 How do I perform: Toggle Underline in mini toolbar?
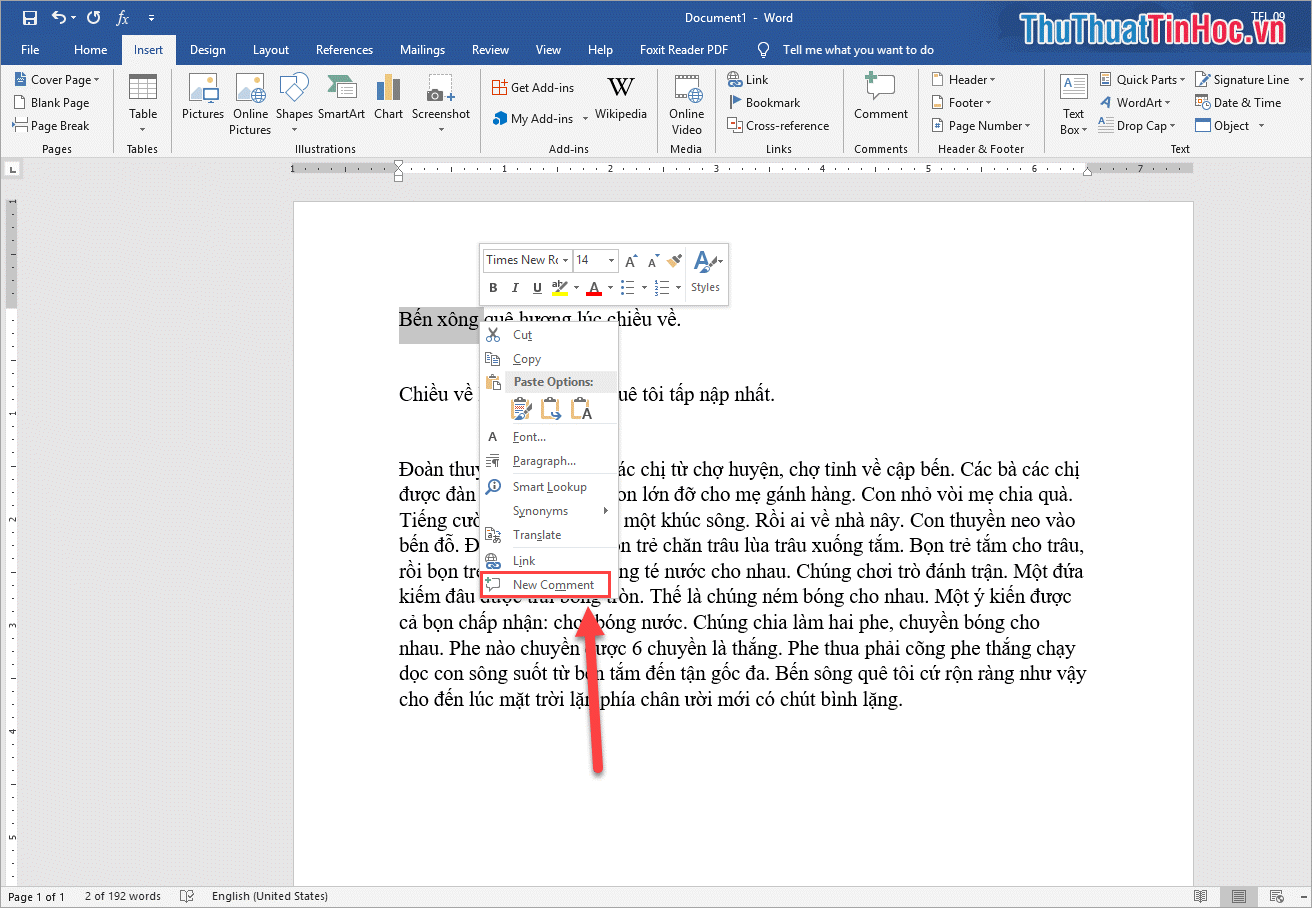pyautogui.click(x=537, y=288)
